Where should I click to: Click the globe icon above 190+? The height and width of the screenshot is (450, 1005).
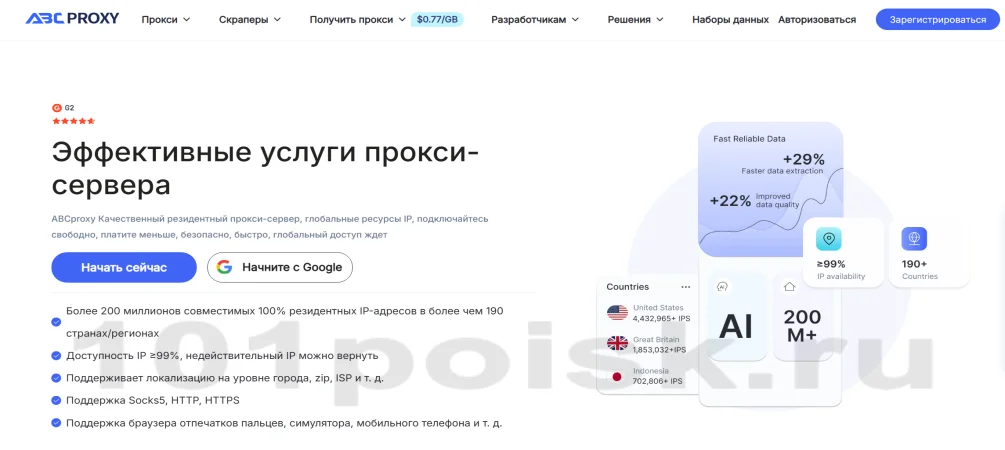(x=914, y=239)
